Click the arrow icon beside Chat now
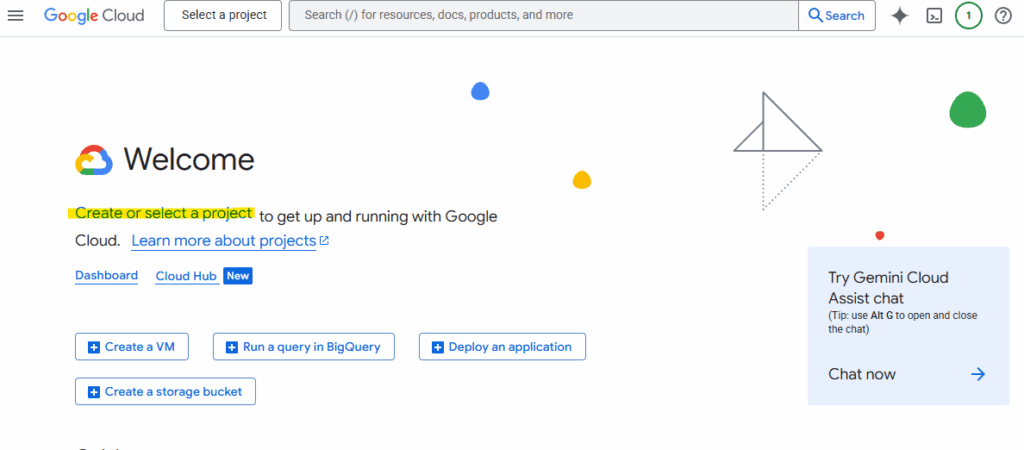The image size is (1024, 450). pyautogui.click(x=978, y=374)
